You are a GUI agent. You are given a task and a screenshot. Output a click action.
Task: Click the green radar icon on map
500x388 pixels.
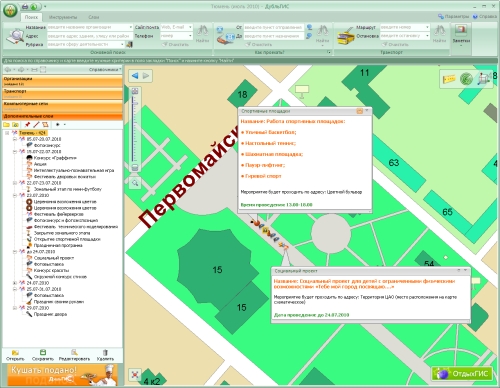coord(466,79)
